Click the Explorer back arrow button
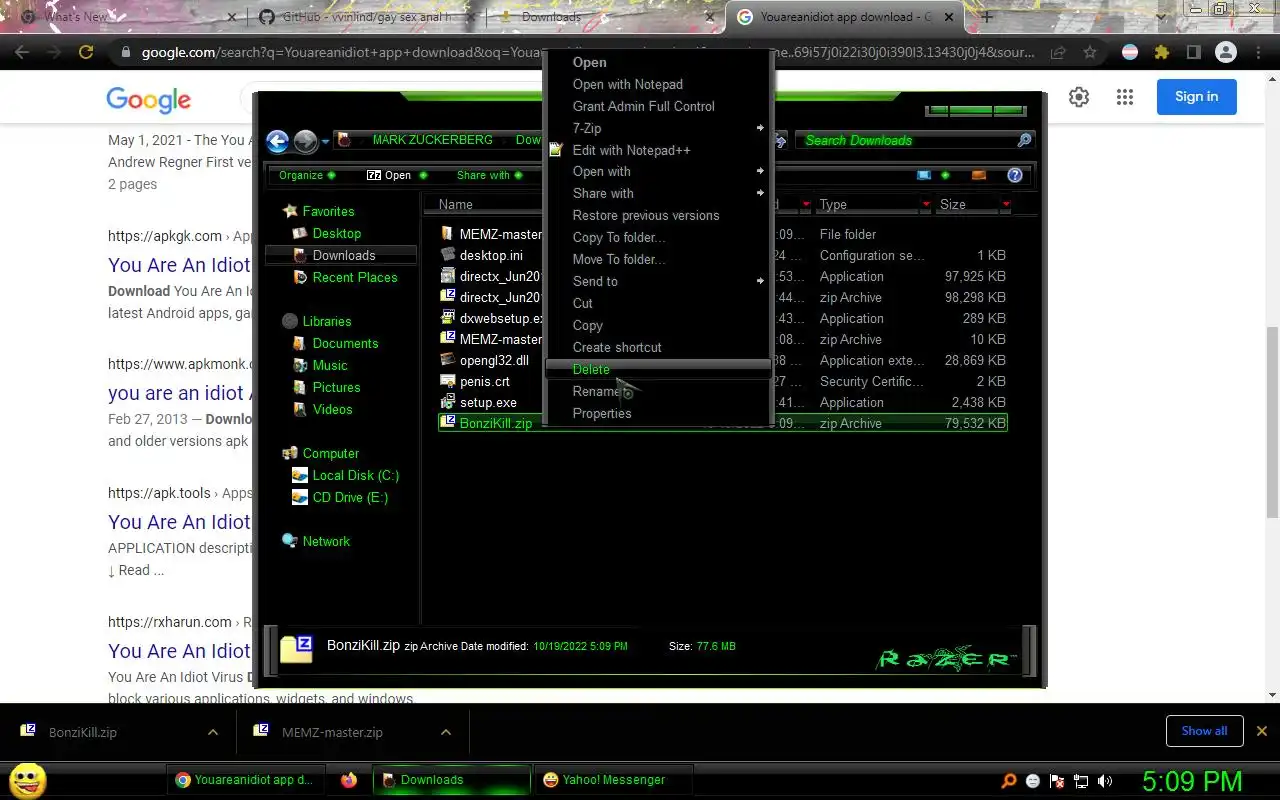Viewport: 1280px width, 800px height. click(278, 141)
